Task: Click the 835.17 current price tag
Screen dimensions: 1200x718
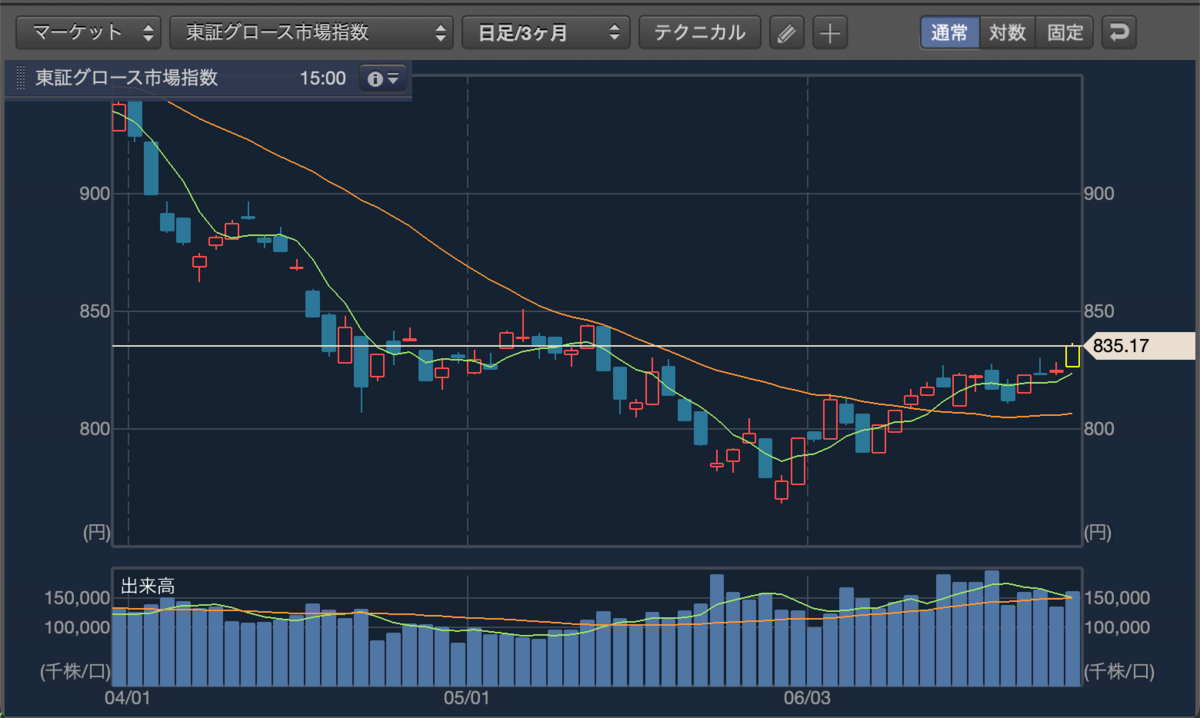Action: [1137, 346]
